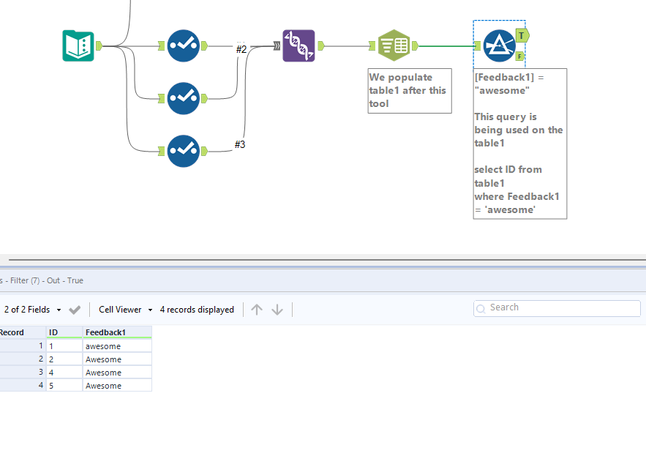Select the Select tool feeding connection #2

183,46
